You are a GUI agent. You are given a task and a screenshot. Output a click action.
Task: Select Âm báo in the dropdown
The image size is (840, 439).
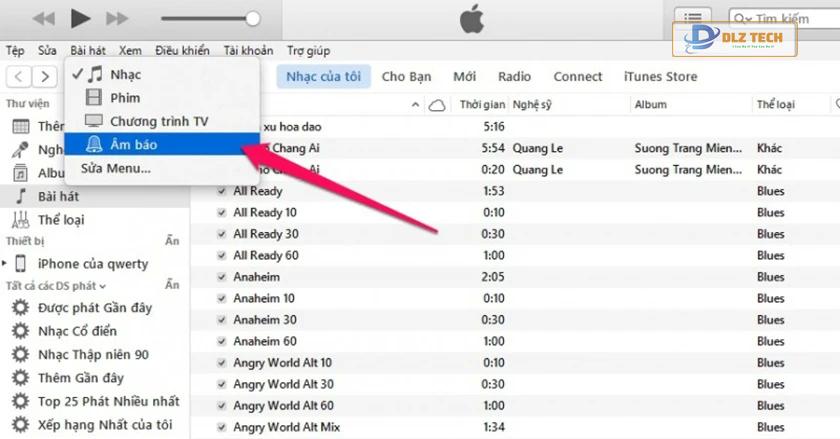[162, 144]
